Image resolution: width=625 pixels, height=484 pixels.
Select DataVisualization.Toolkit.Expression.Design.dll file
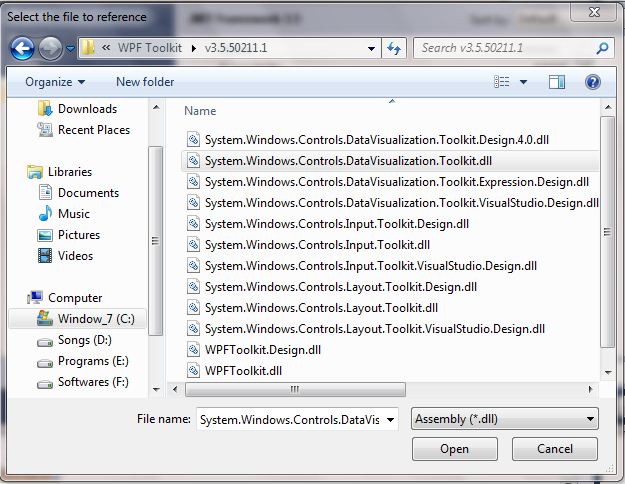click(x=388, y=182)
